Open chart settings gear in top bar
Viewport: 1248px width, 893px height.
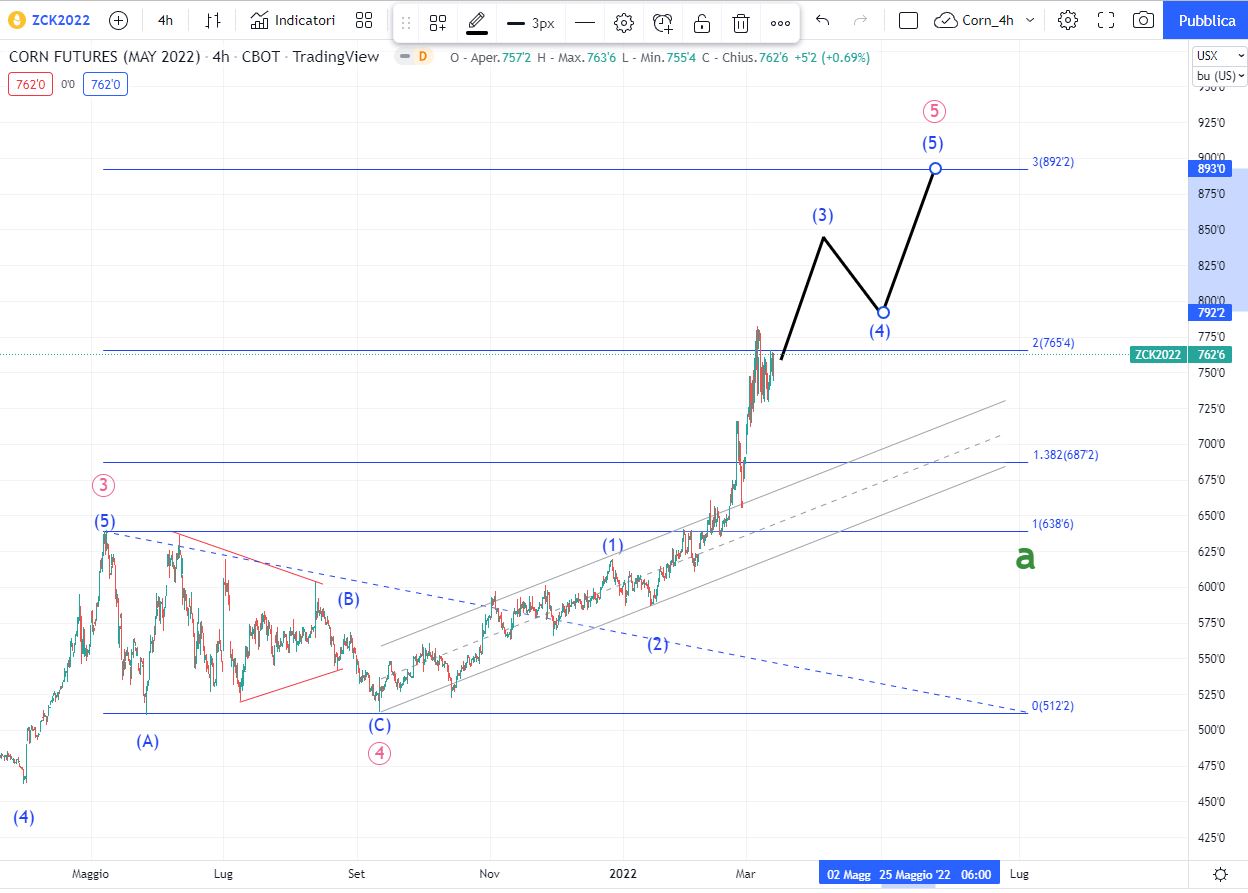[1068, 20]
